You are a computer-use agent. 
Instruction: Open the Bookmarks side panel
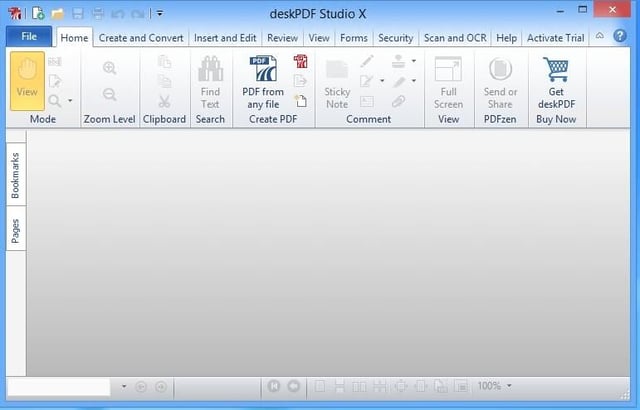(16, 175)
